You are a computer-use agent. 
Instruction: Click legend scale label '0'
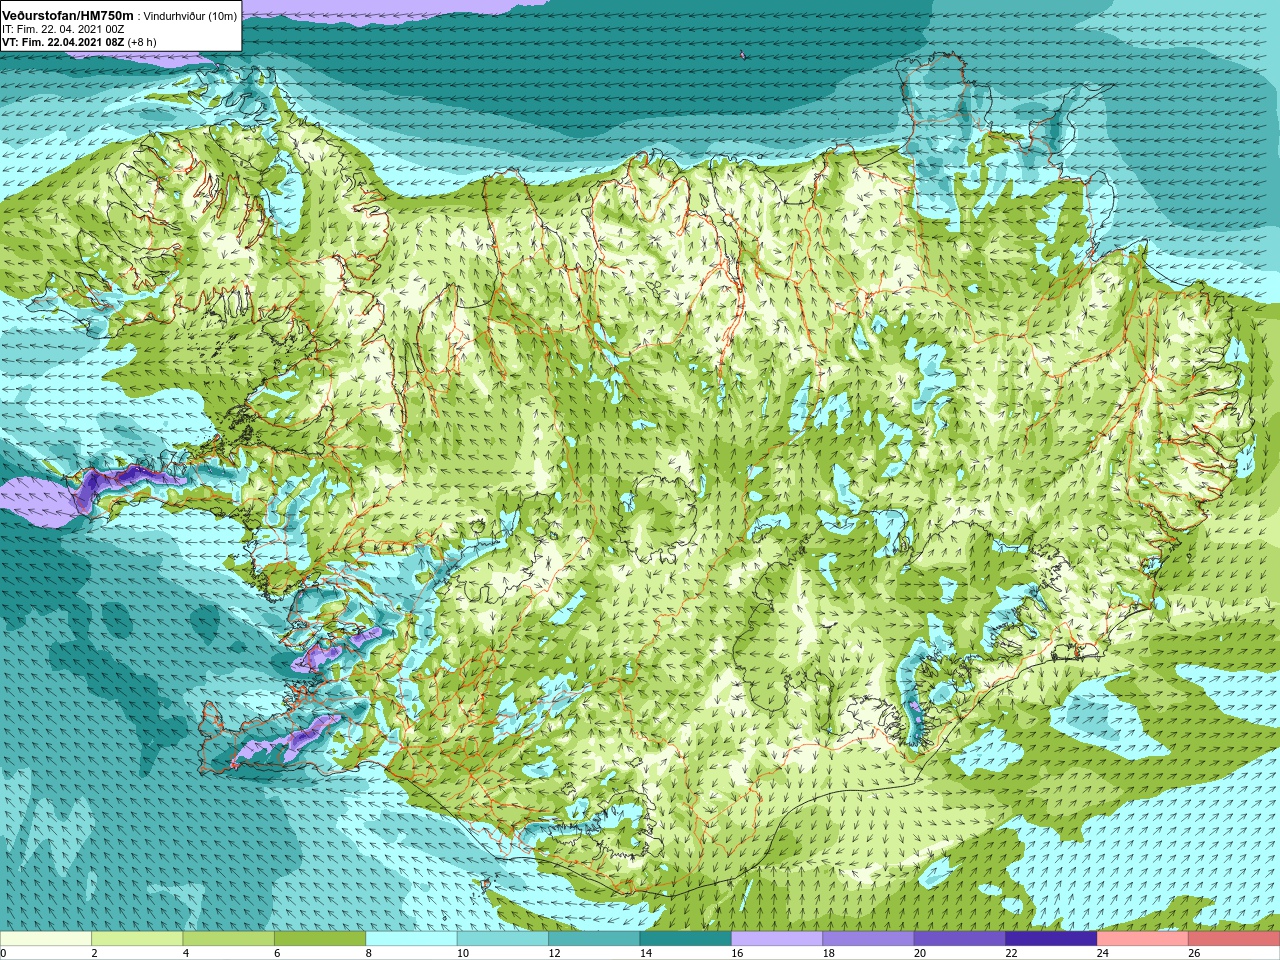click(3, 953)
